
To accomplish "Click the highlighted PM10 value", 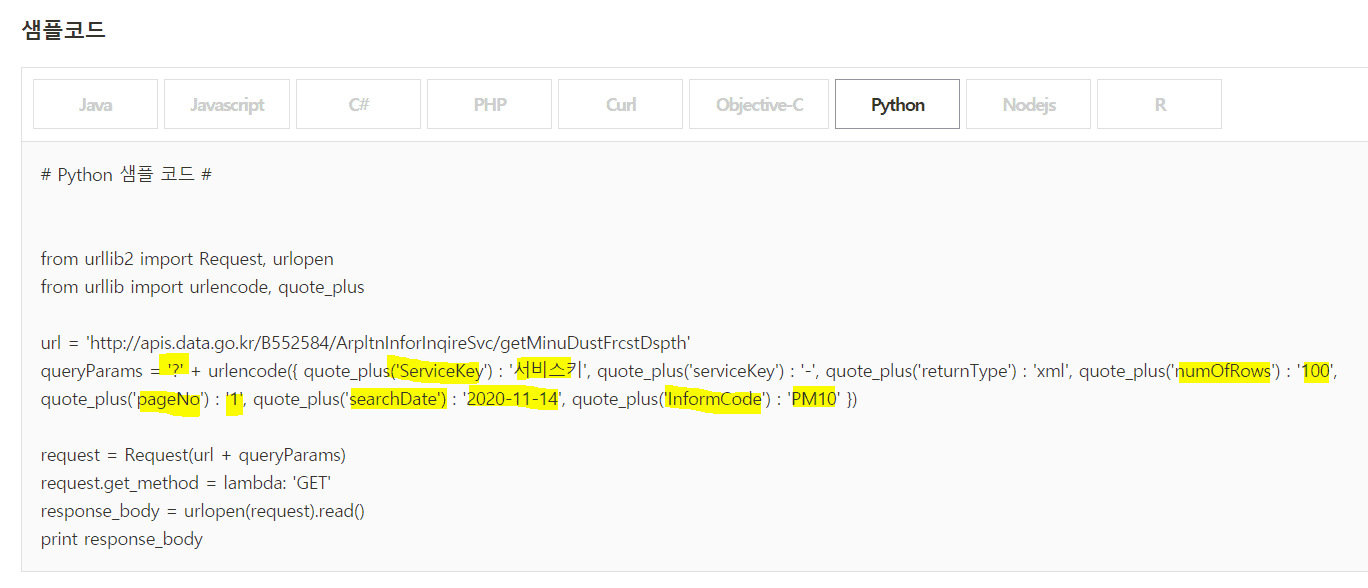I will coord(813,399).
